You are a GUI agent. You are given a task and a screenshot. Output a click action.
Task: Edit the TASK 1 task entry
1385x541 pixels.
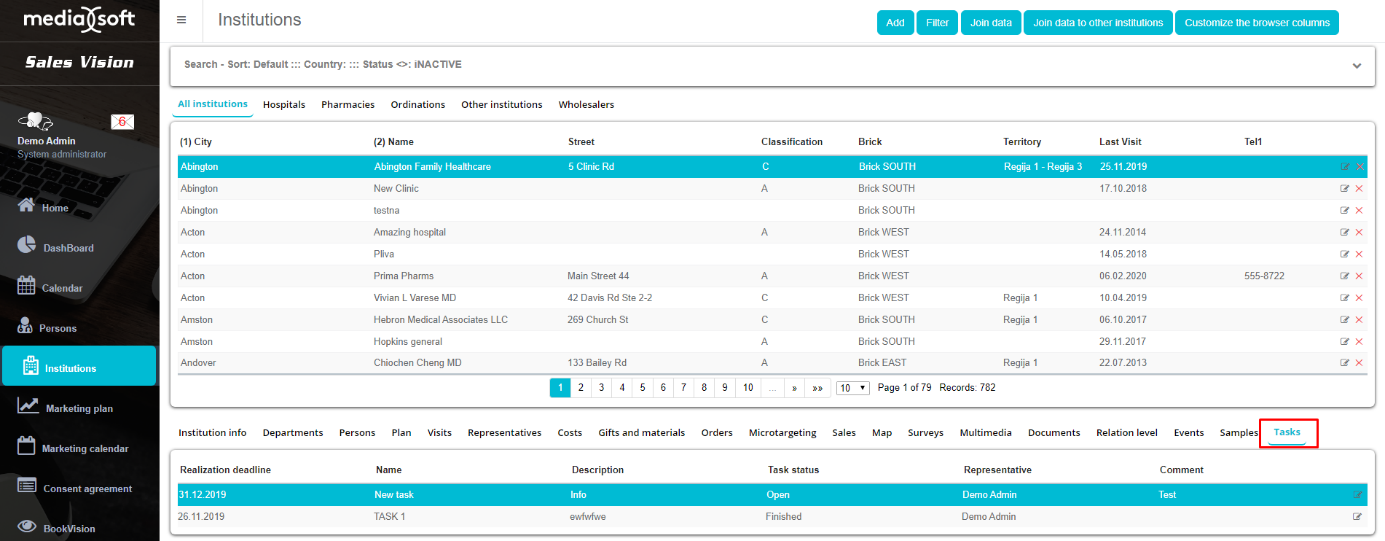[x=1357, y=517]
